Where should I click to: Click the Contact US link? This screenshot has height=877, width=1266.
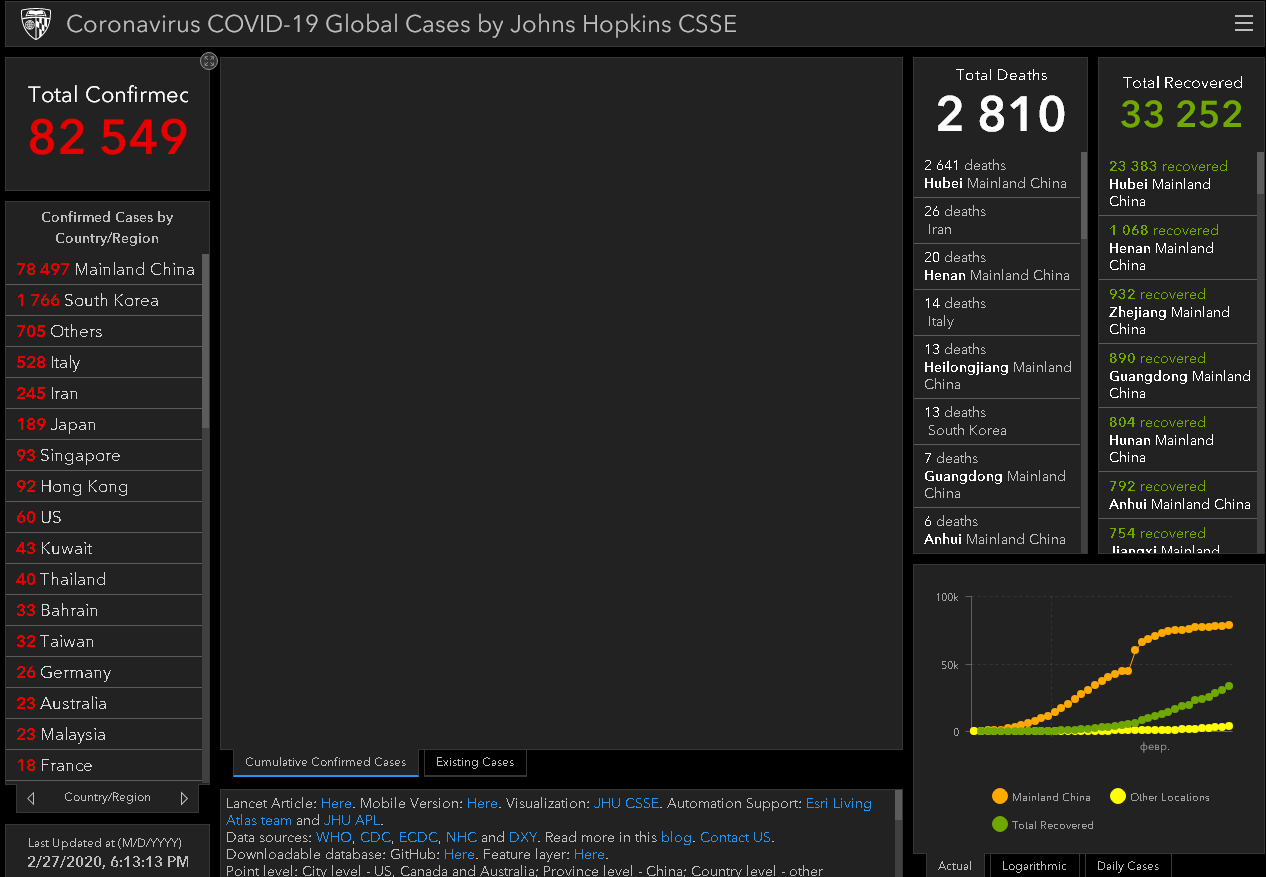(735, 837)
